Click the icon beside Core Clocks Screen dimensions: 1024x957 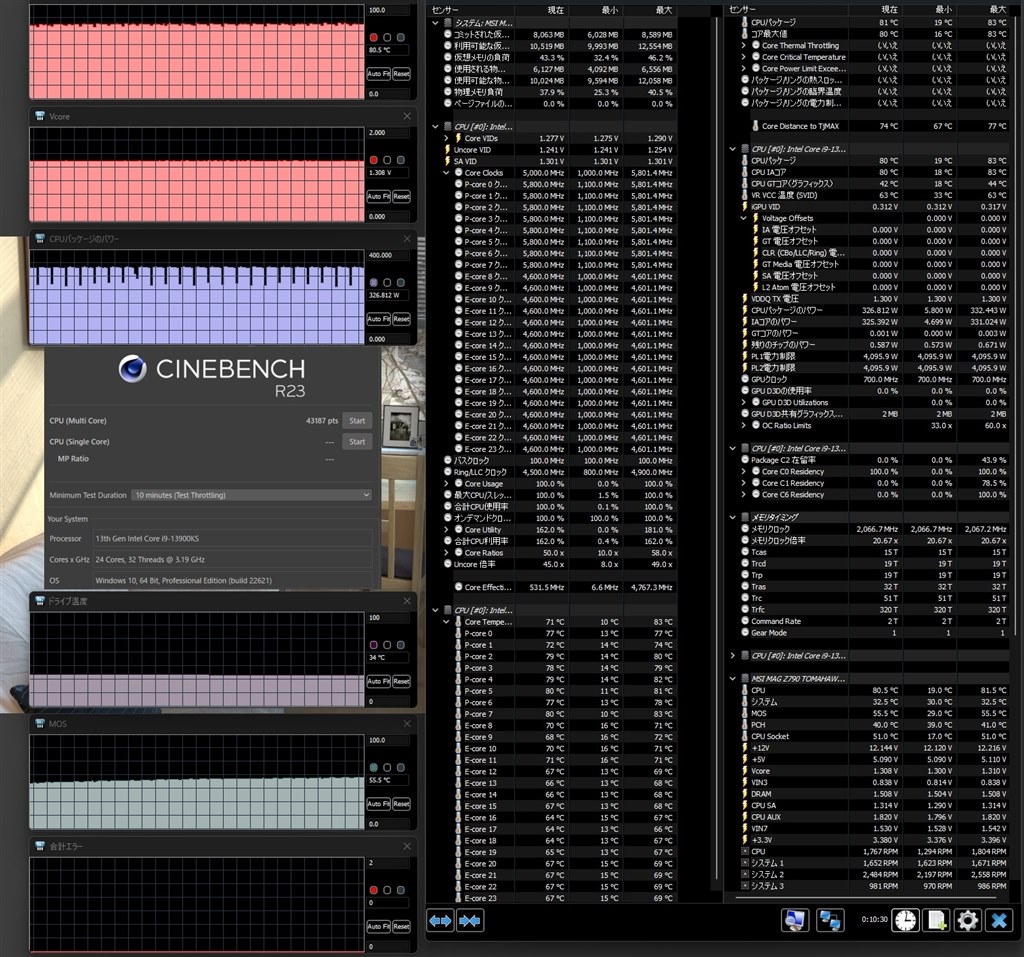[458, 173]
